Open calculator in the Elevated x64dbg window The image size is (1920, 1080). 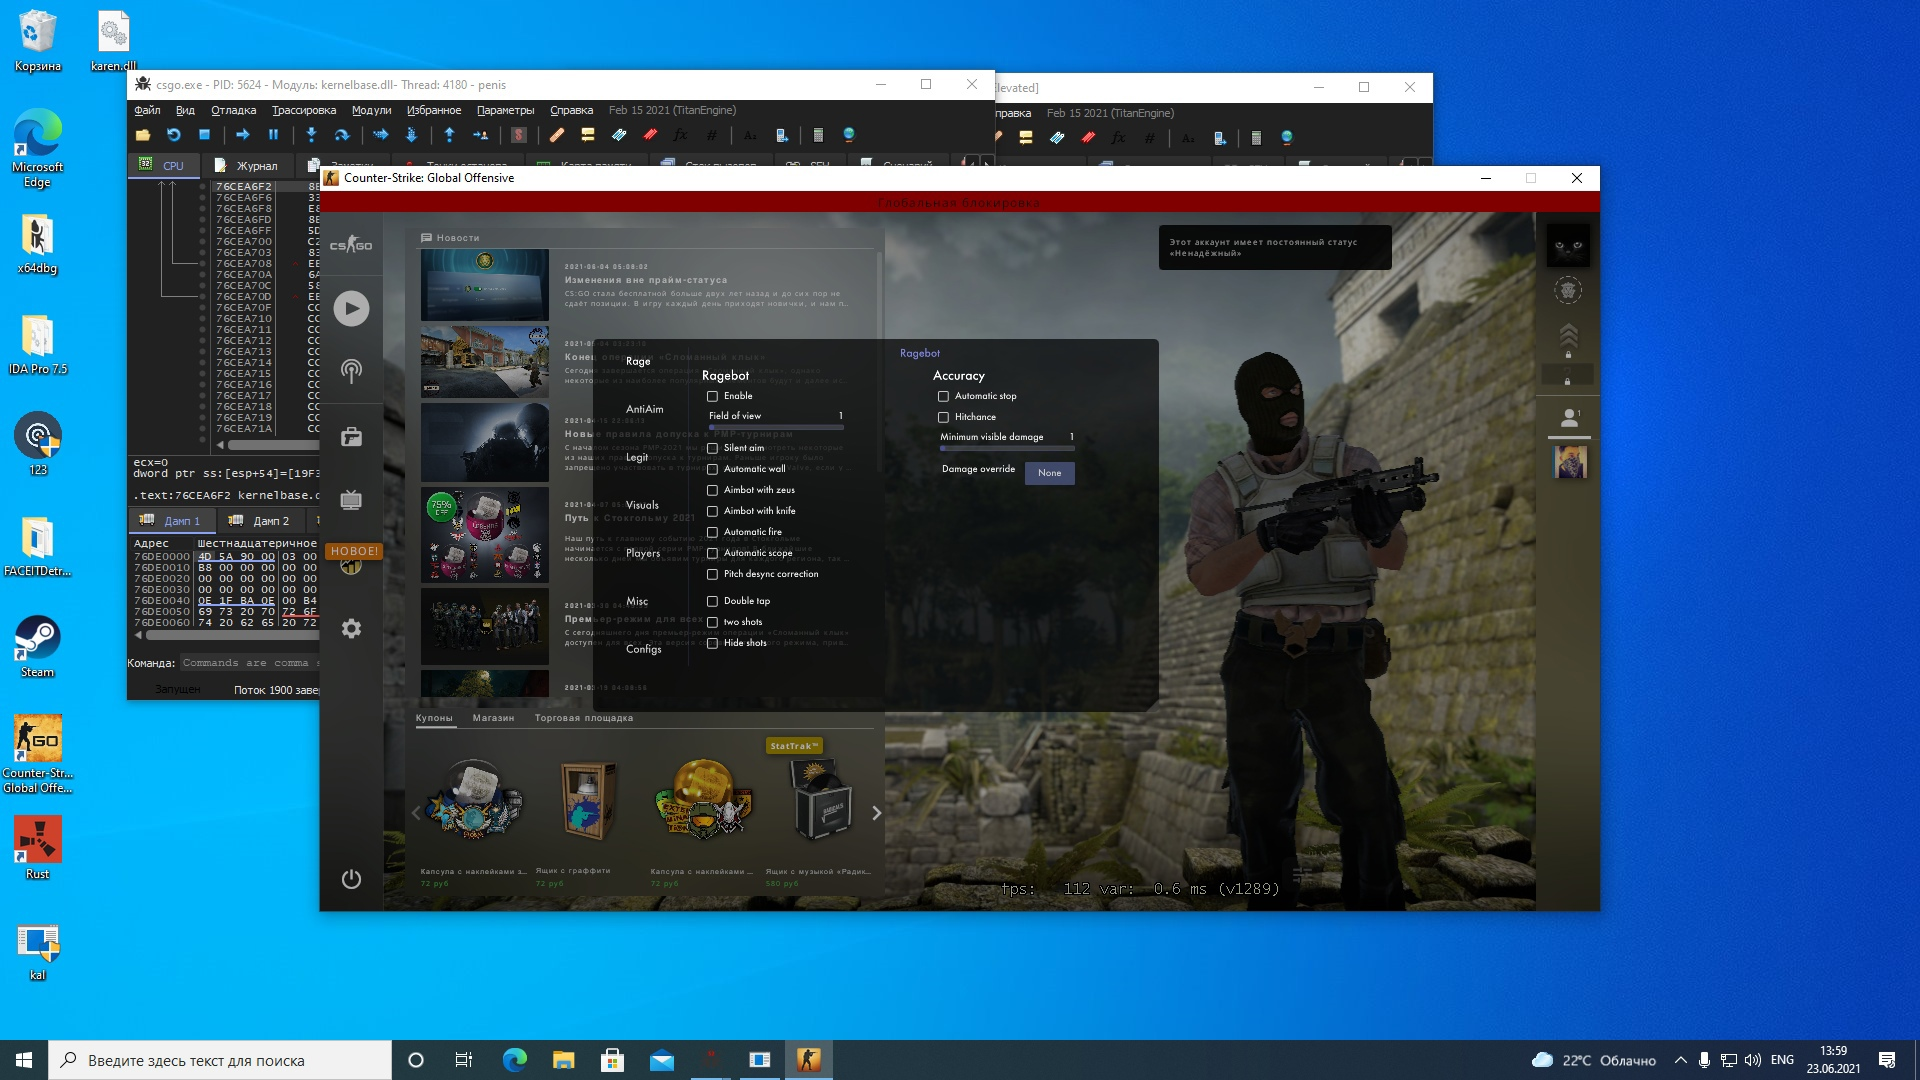click(1256, 138)
